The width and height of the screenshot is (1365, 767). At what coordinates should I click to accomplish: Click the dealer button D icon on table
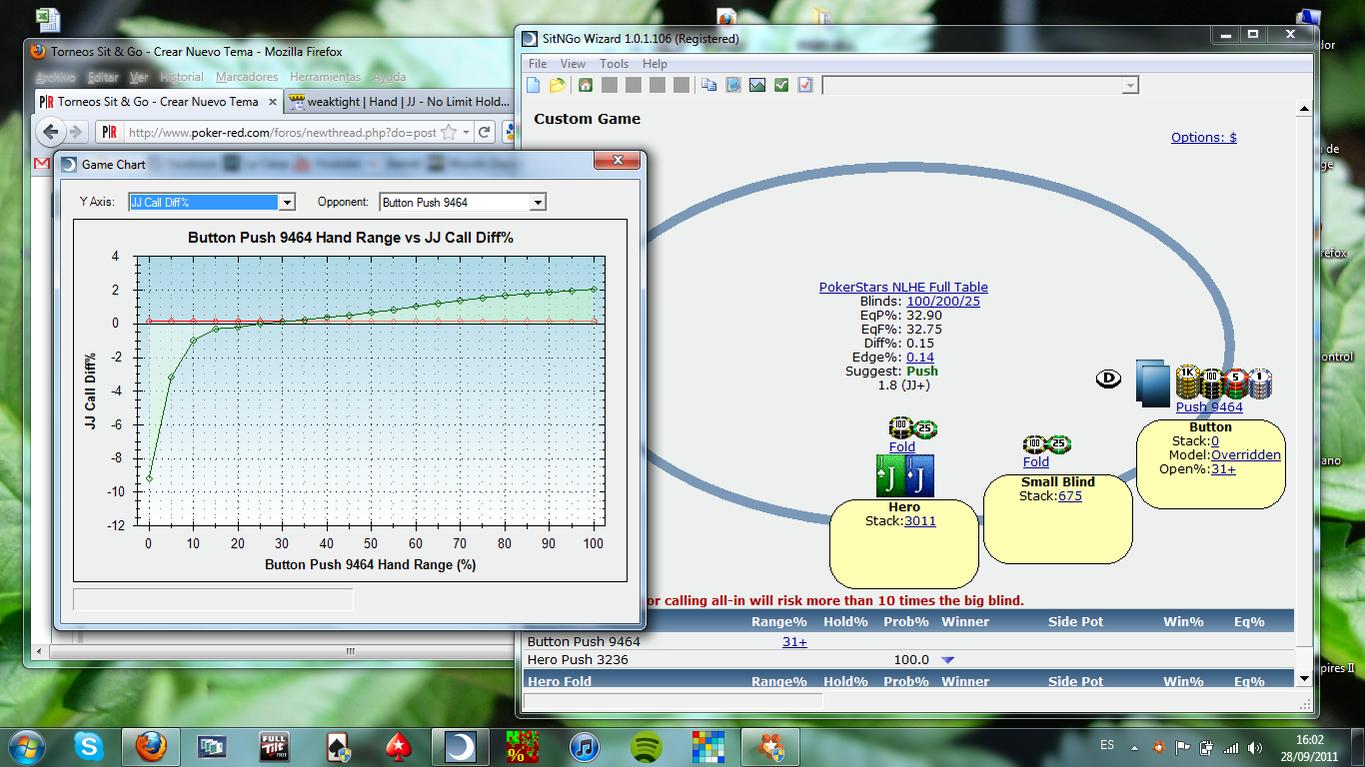(x=1108, y=379)
